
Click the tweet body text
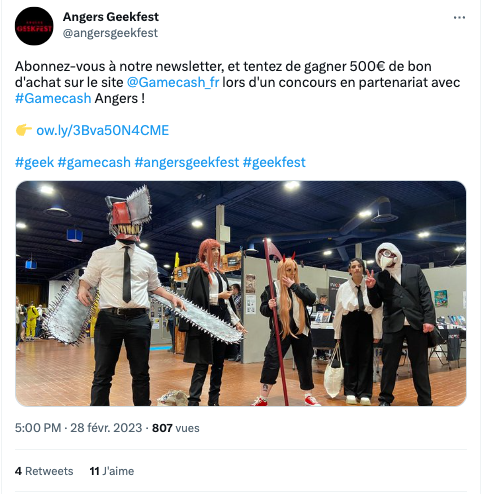coord(237,82)
